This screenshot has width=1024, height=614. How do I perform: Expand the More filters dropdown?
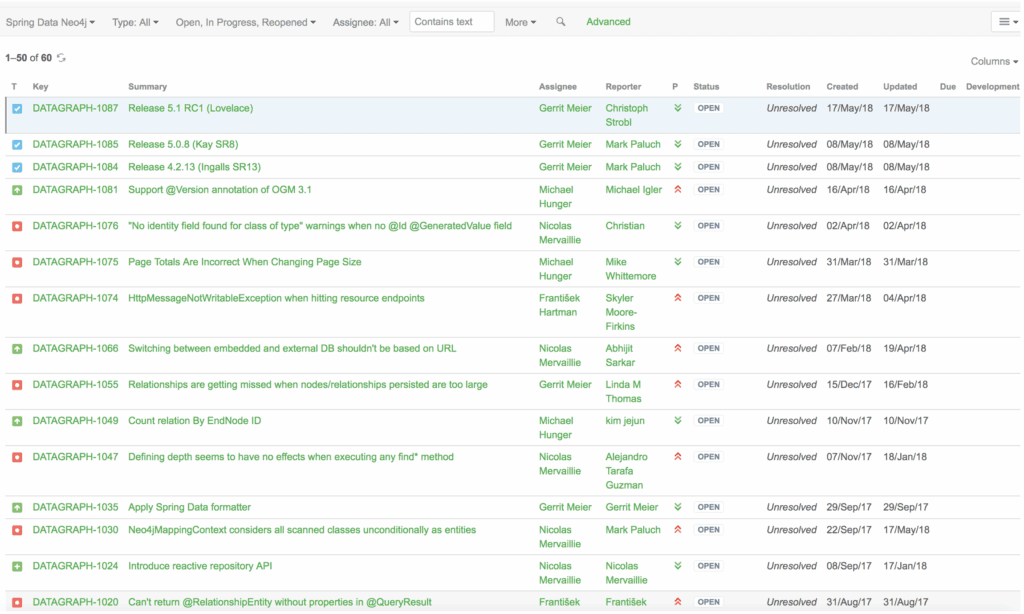point(520,22)
